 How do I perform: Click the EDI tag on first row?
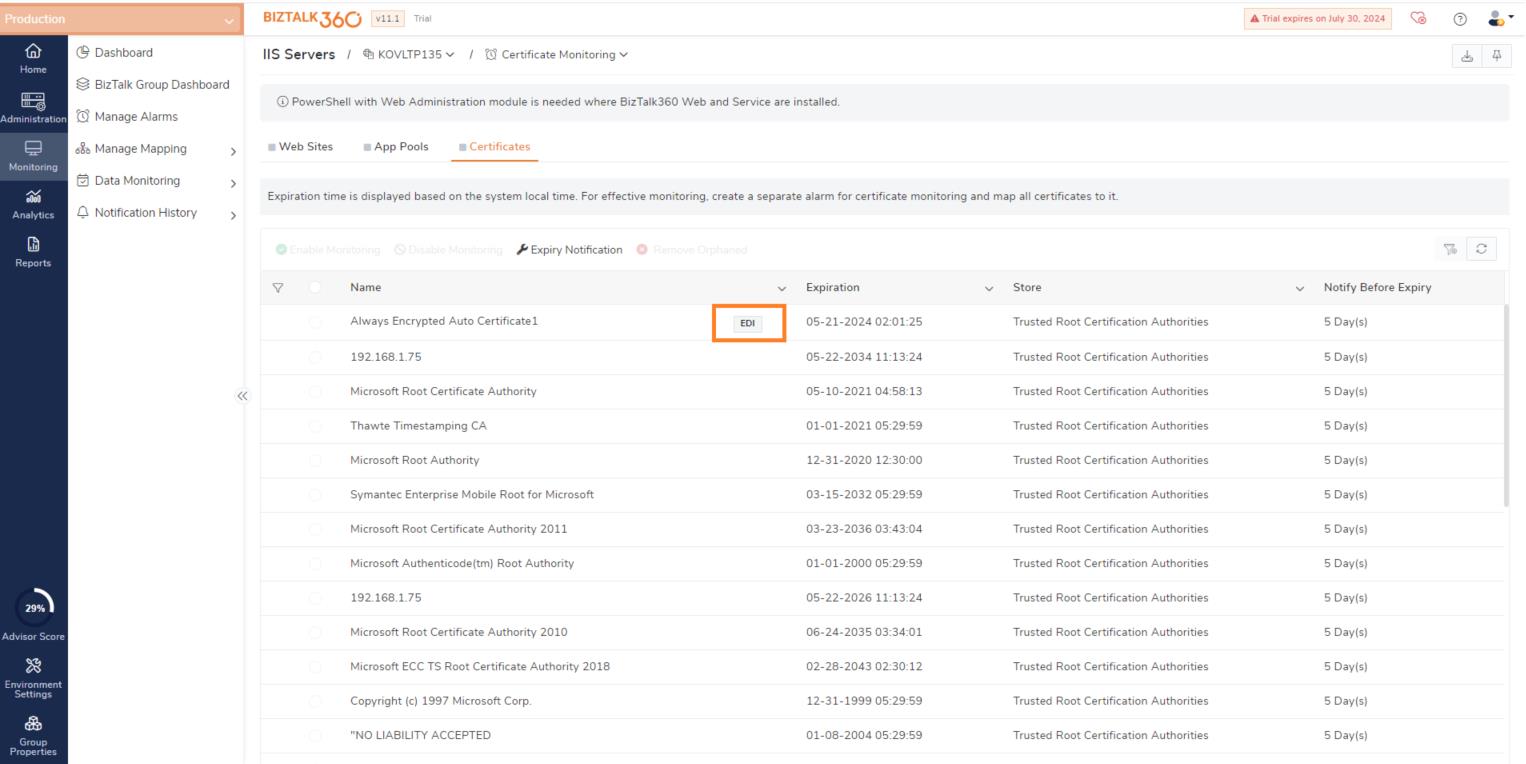(x=747, y=323)
